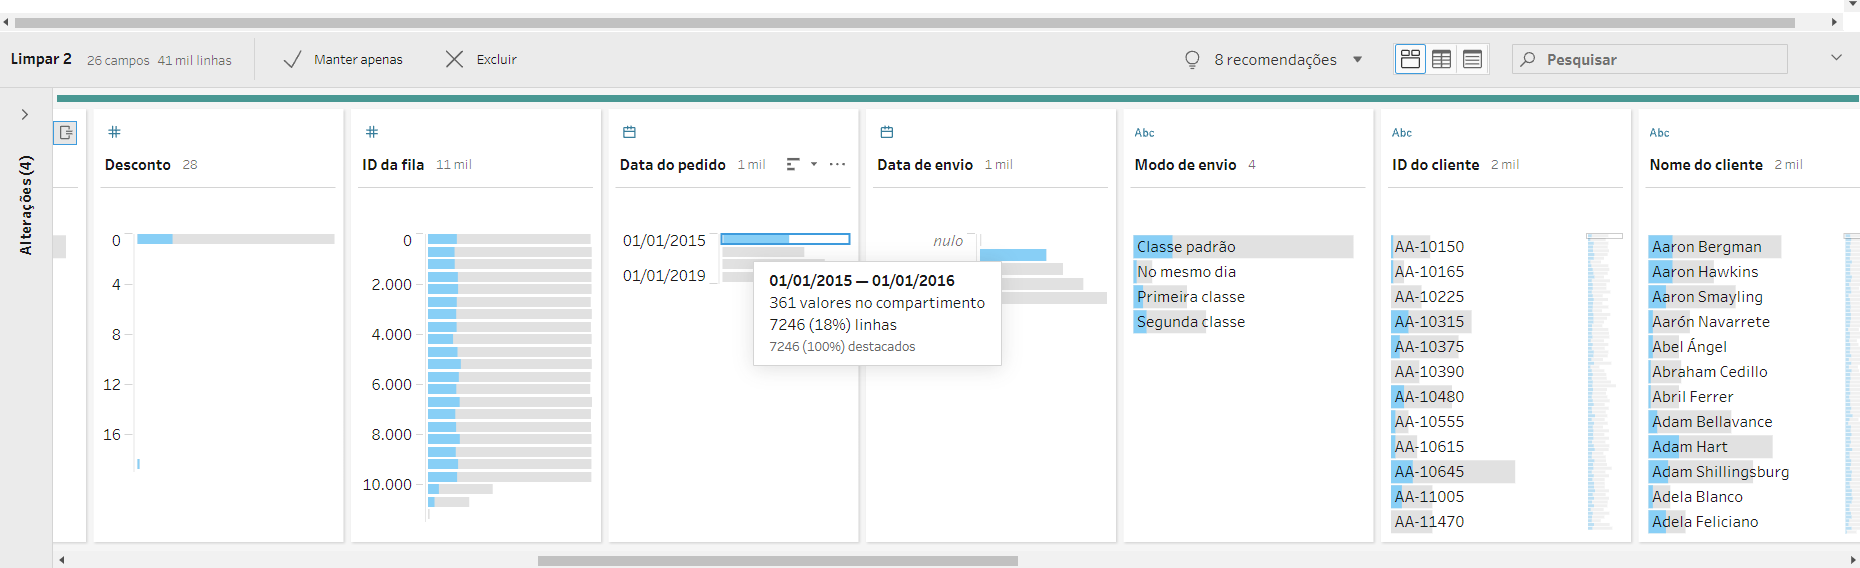
Task: Click the top horizontal scrollbar thumb
Action: [905, 22]
